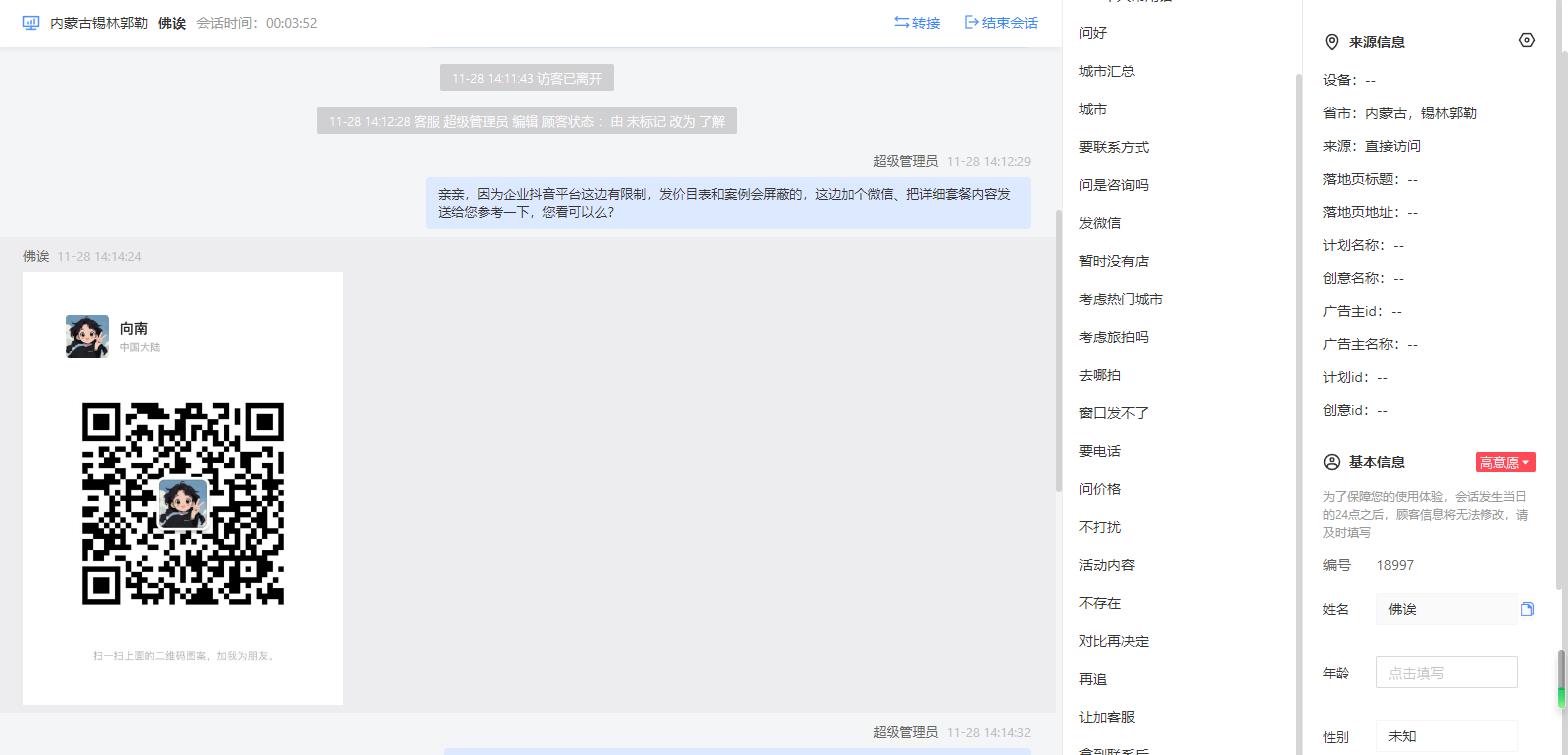This screenshot has width=1568, height=755.
Task: Click the sender label 超级管理员 at 14:12:29
Action: click(x=905, y=161)
